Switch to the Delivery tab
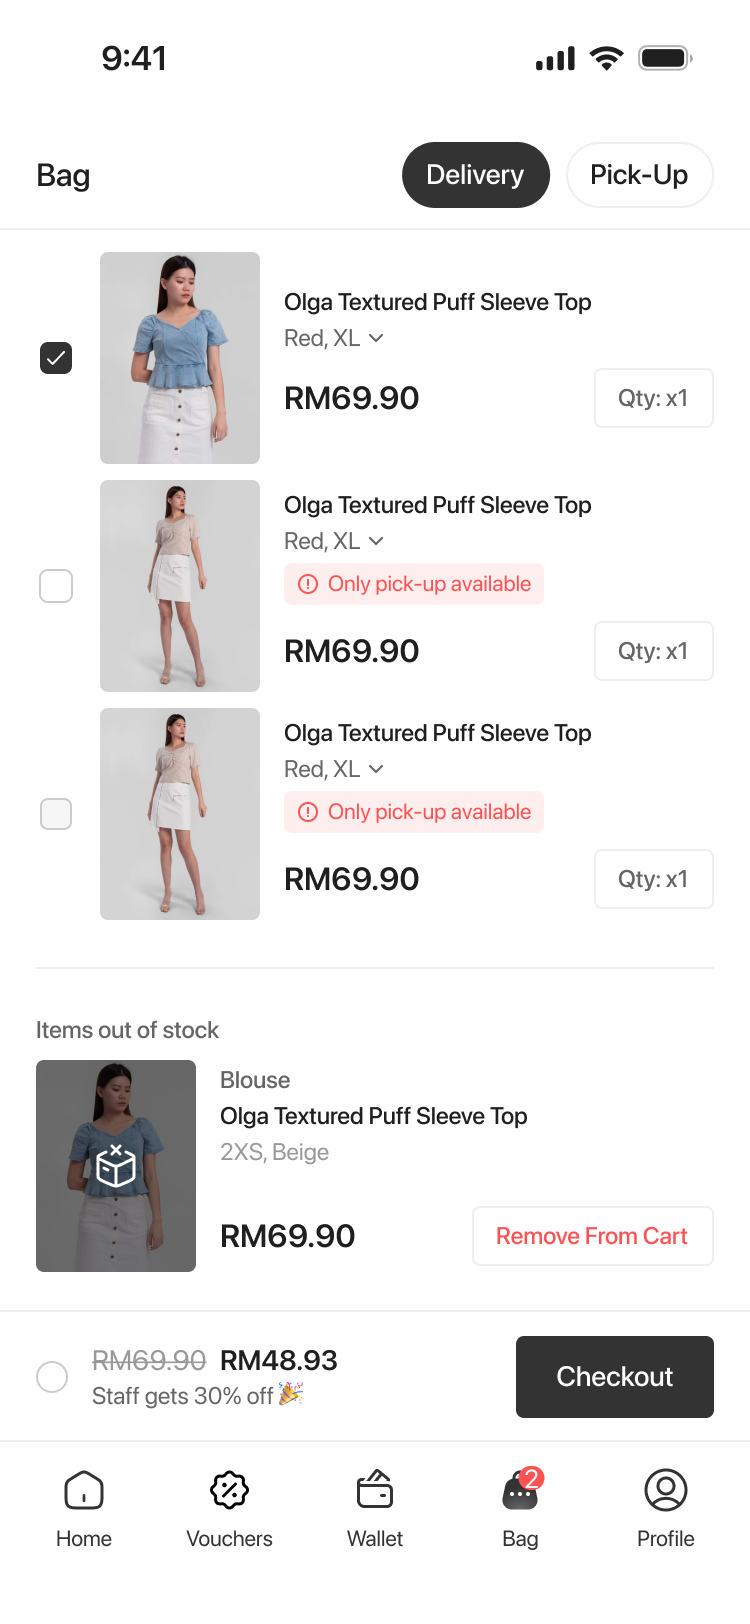 tap(475, 175)
